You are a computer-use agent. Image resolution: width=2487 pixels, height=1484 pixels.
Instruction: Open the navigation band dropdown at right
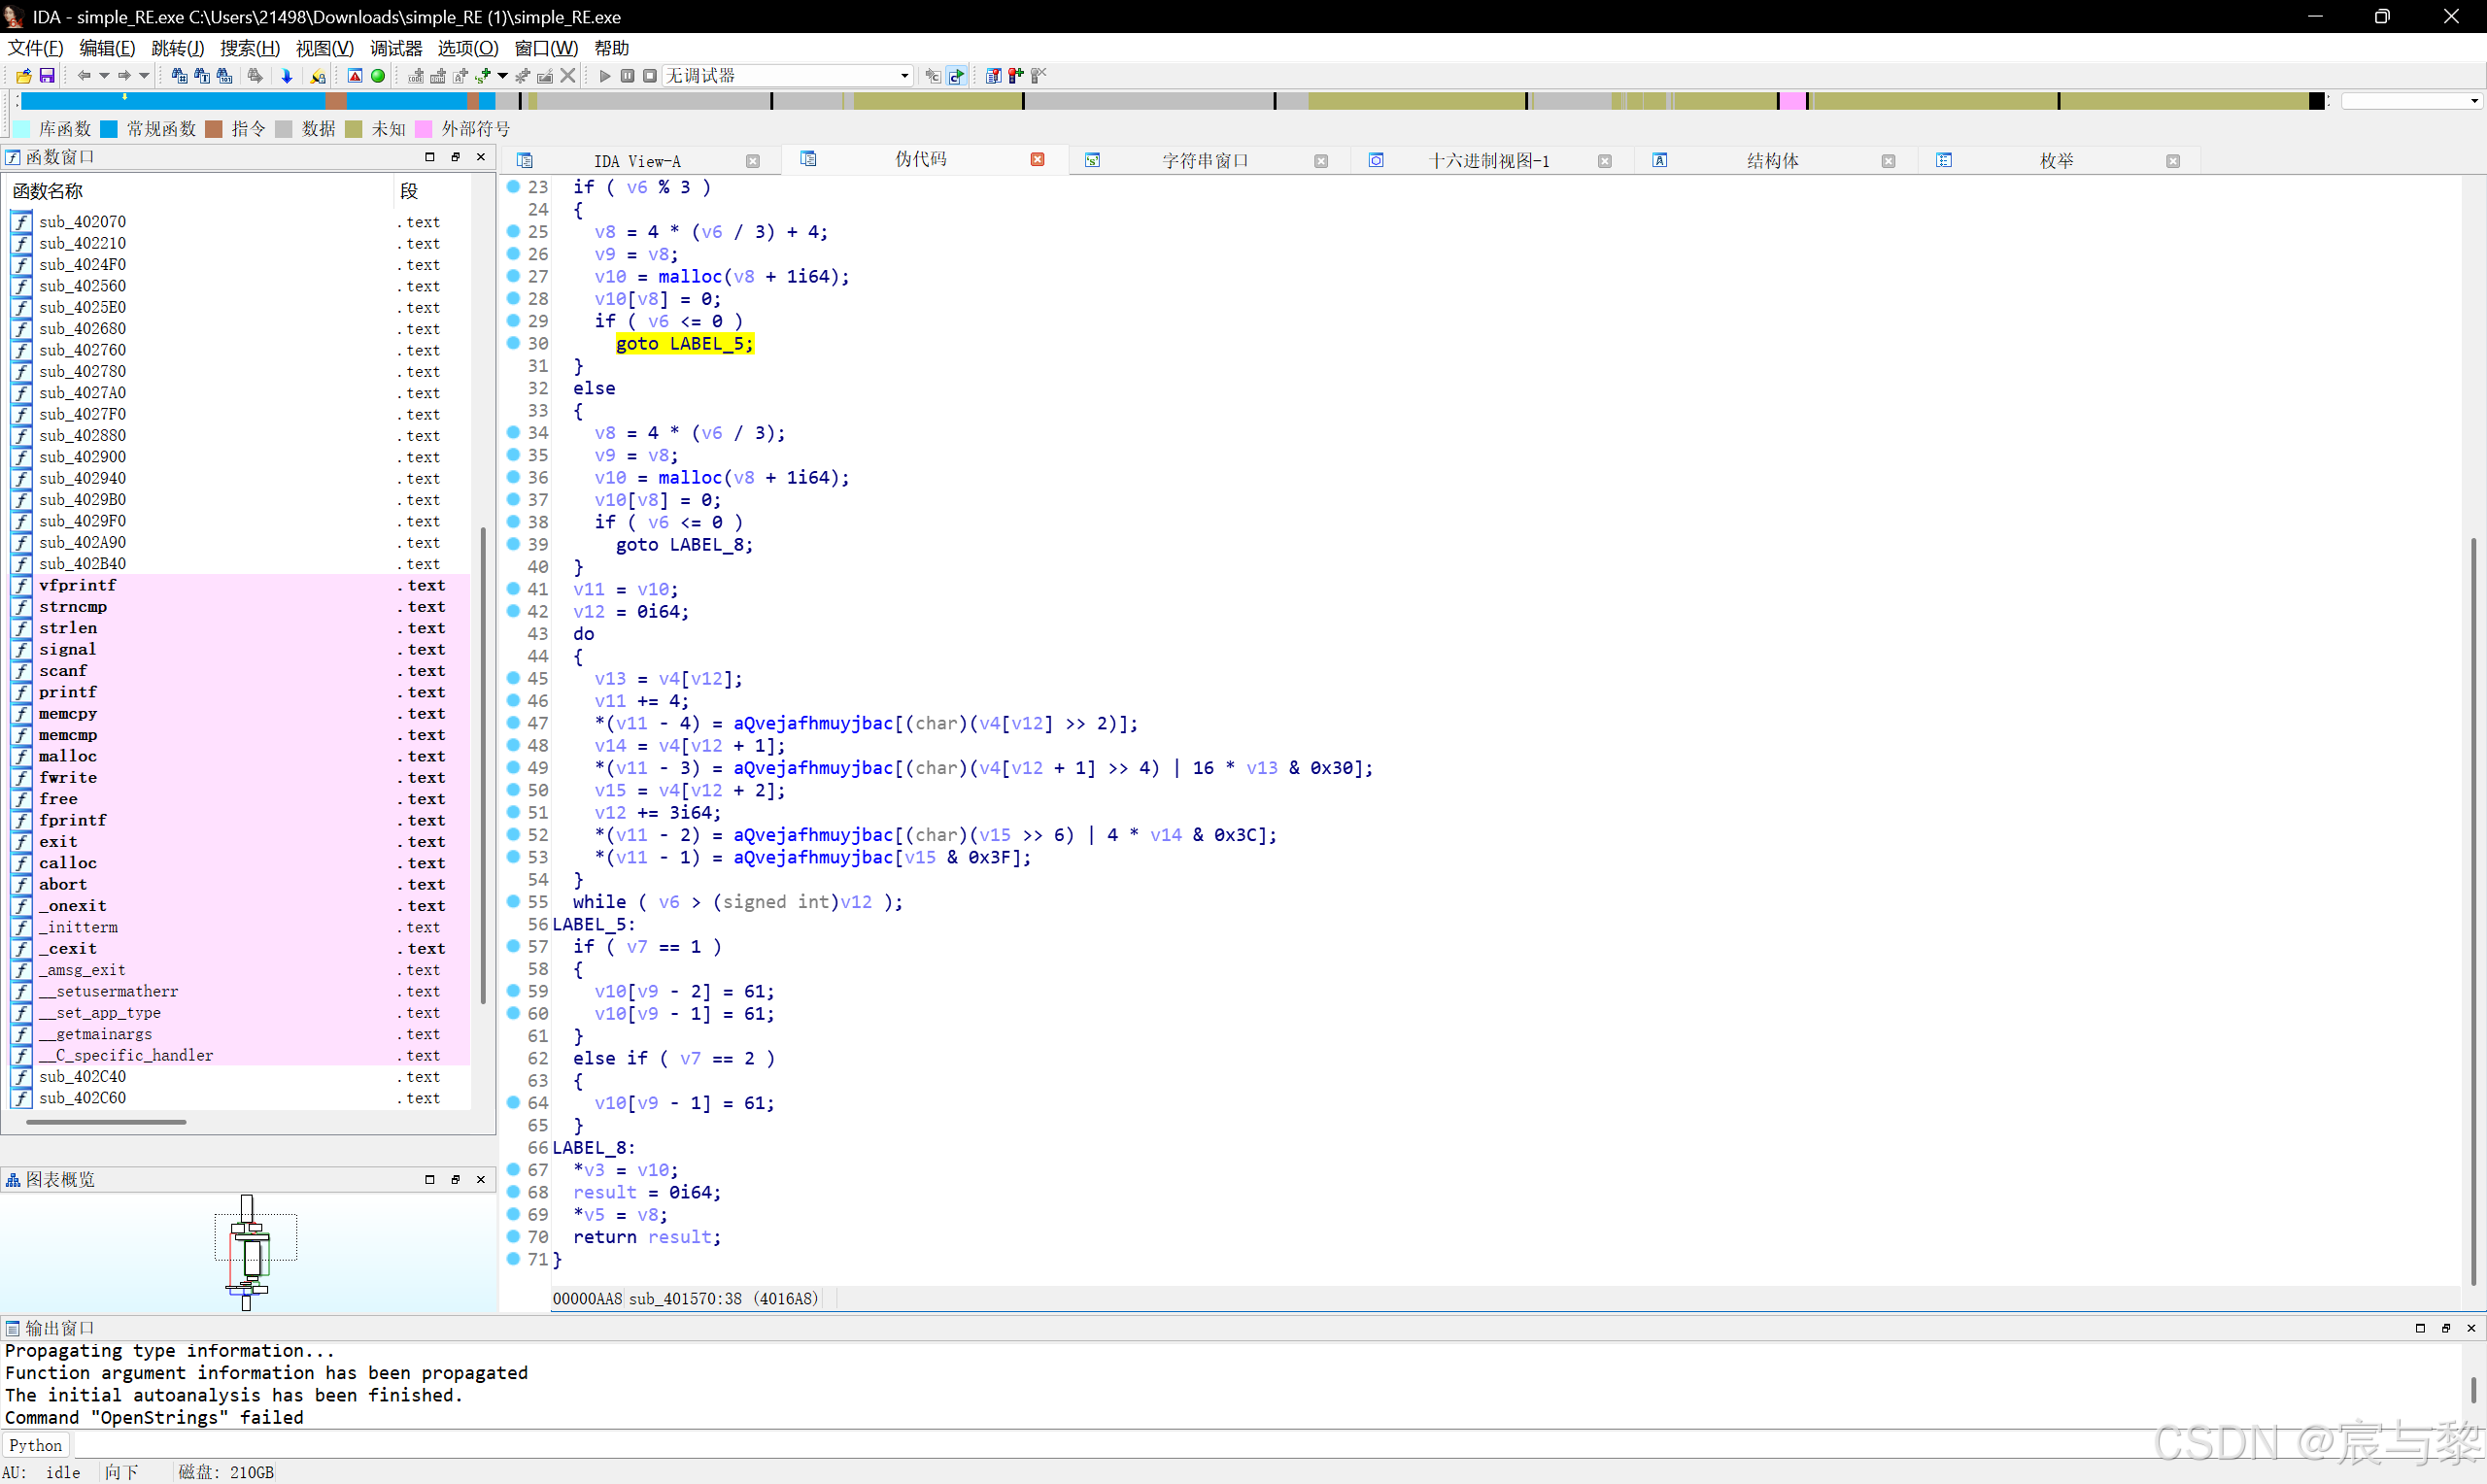[2474, 101]
